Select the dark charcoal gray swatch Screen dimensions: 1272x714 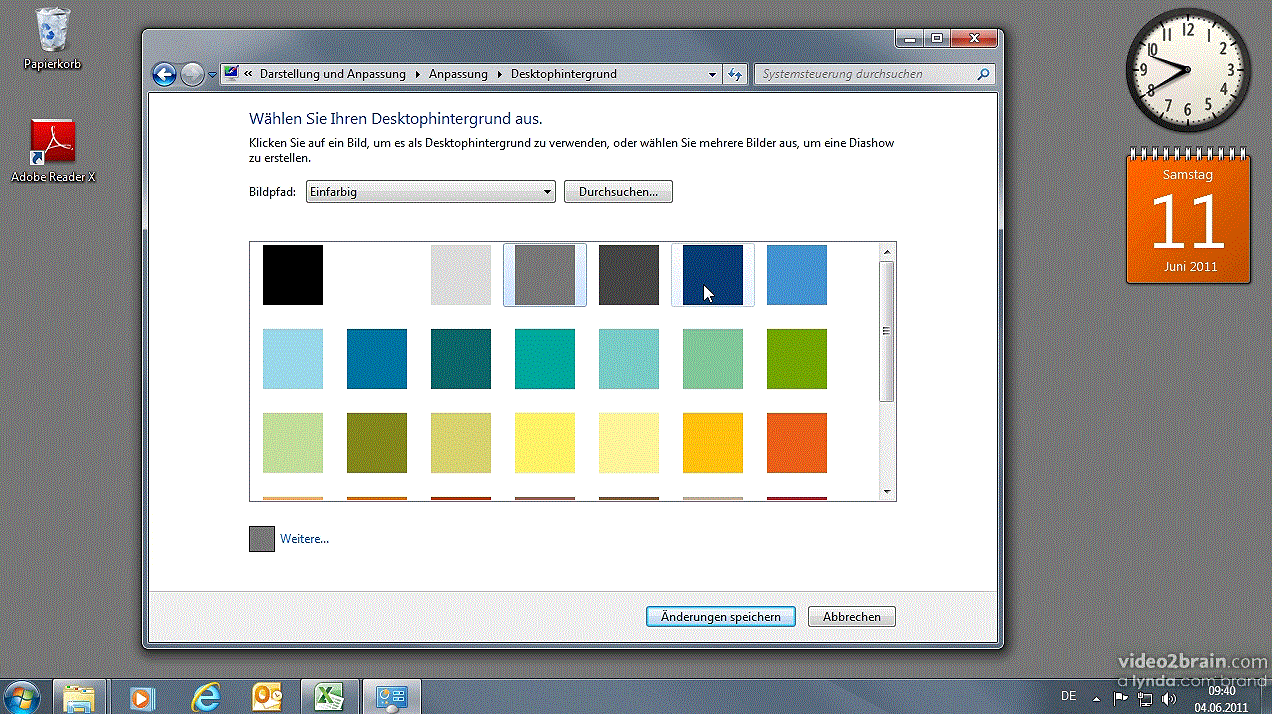pos(629,275)
